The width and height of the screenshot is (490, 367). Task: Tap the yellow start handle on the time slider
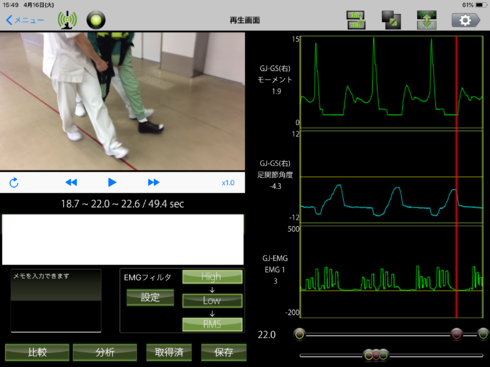point(300,334)
